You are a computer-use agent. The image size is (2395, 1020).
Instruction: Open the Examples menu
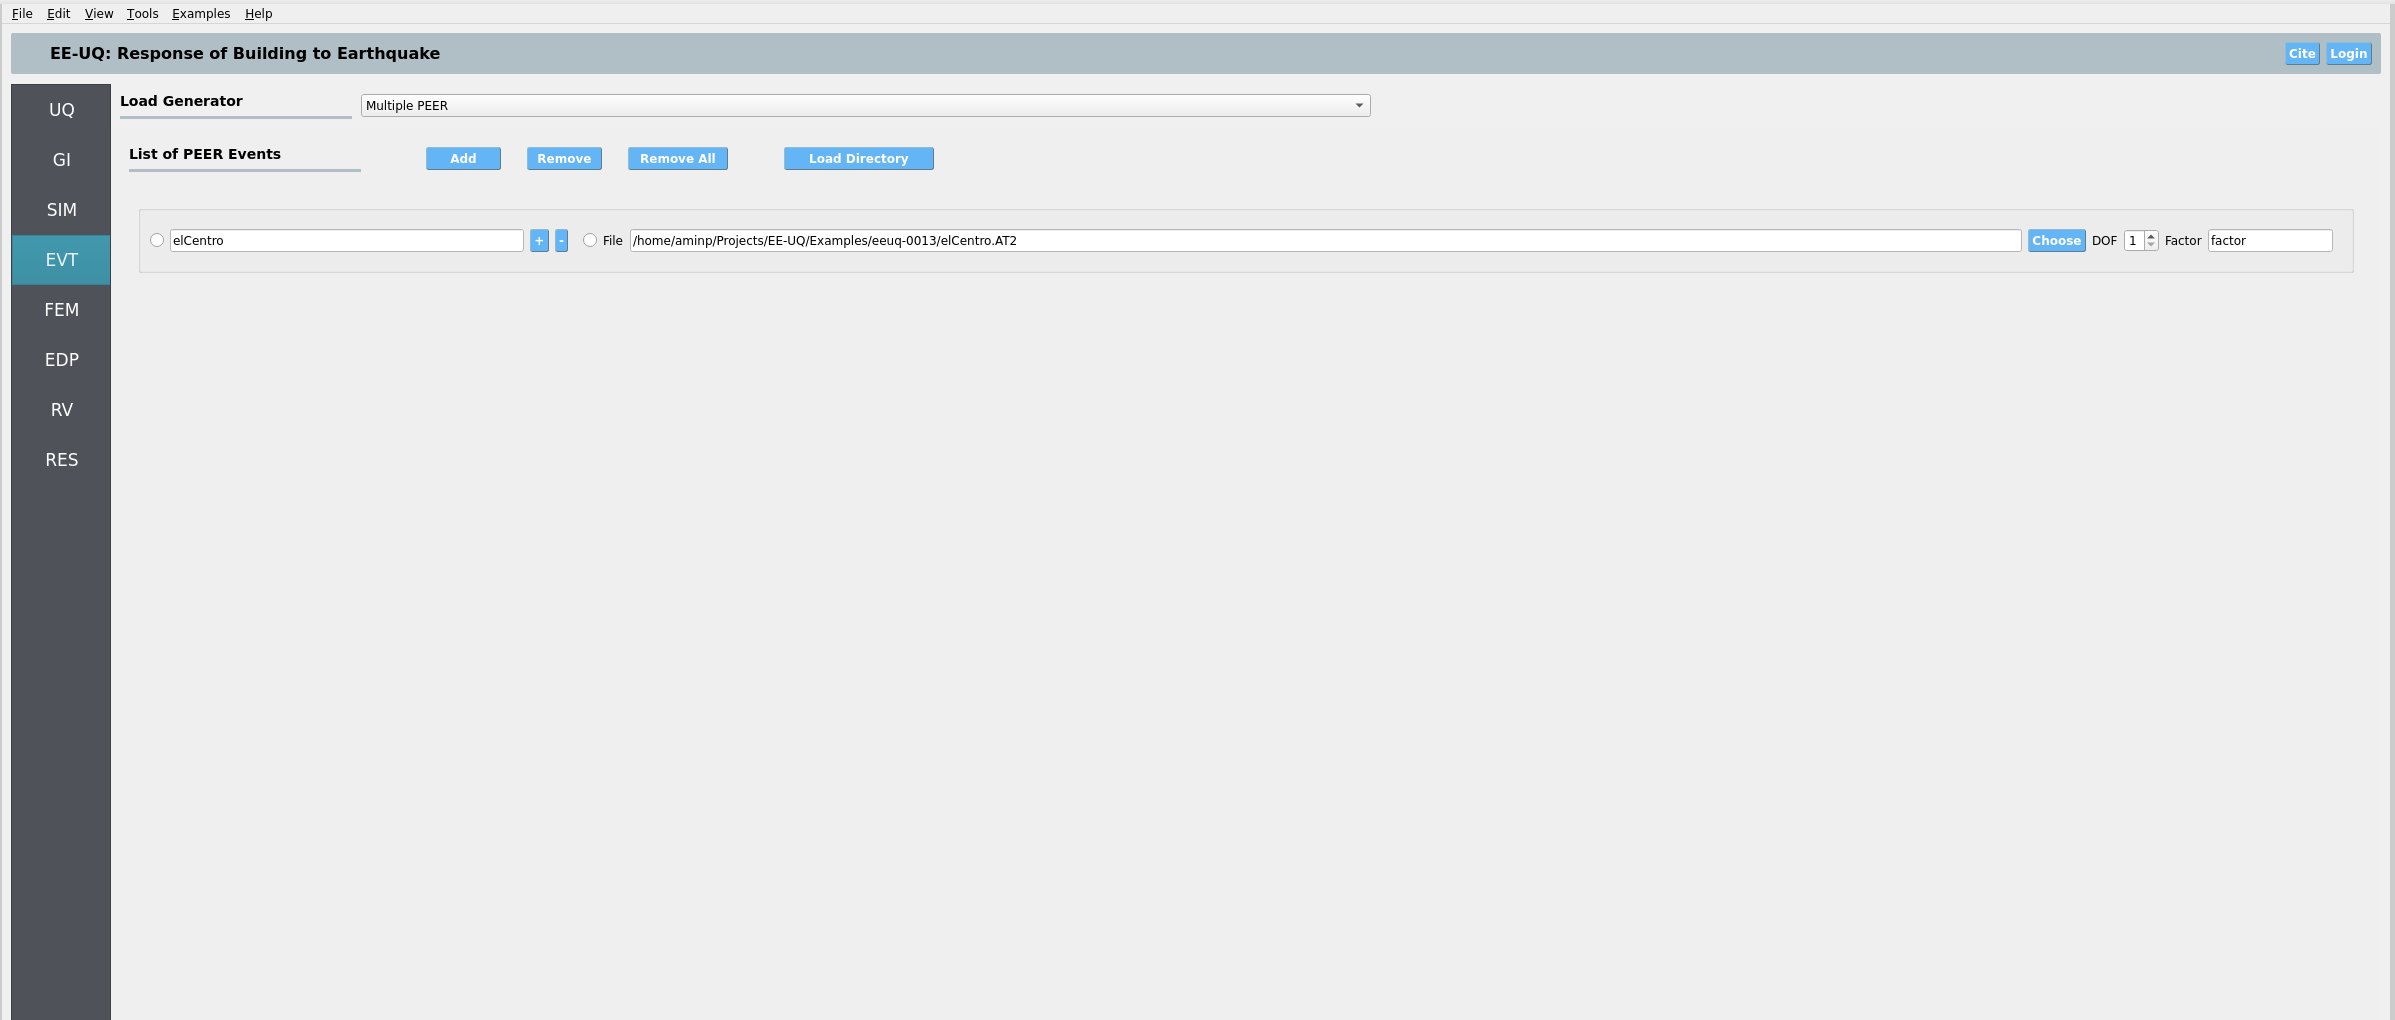(x=201, y=14)
